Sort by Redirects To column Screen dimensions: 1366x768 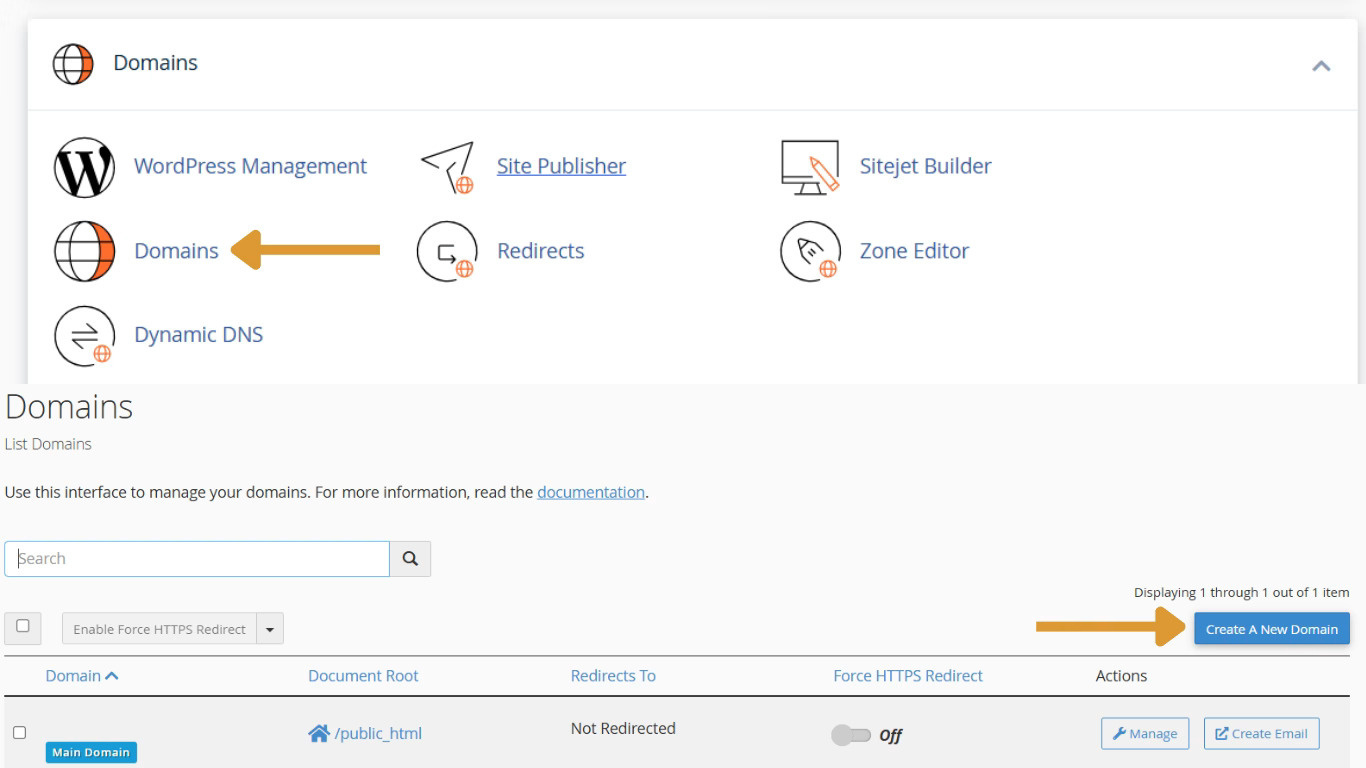[x=613, y=676]
